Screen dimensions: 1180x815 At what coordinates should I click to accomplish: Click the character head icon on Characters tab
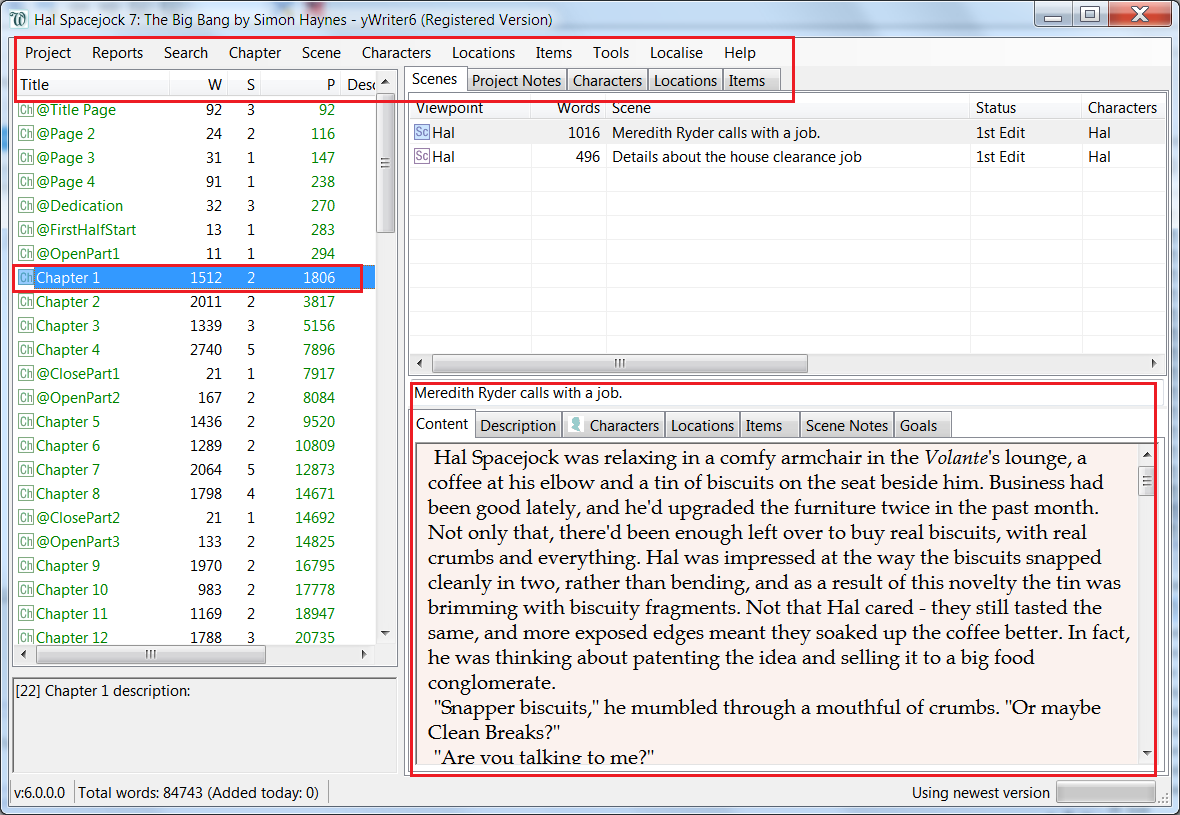click(x=578, y=425)
